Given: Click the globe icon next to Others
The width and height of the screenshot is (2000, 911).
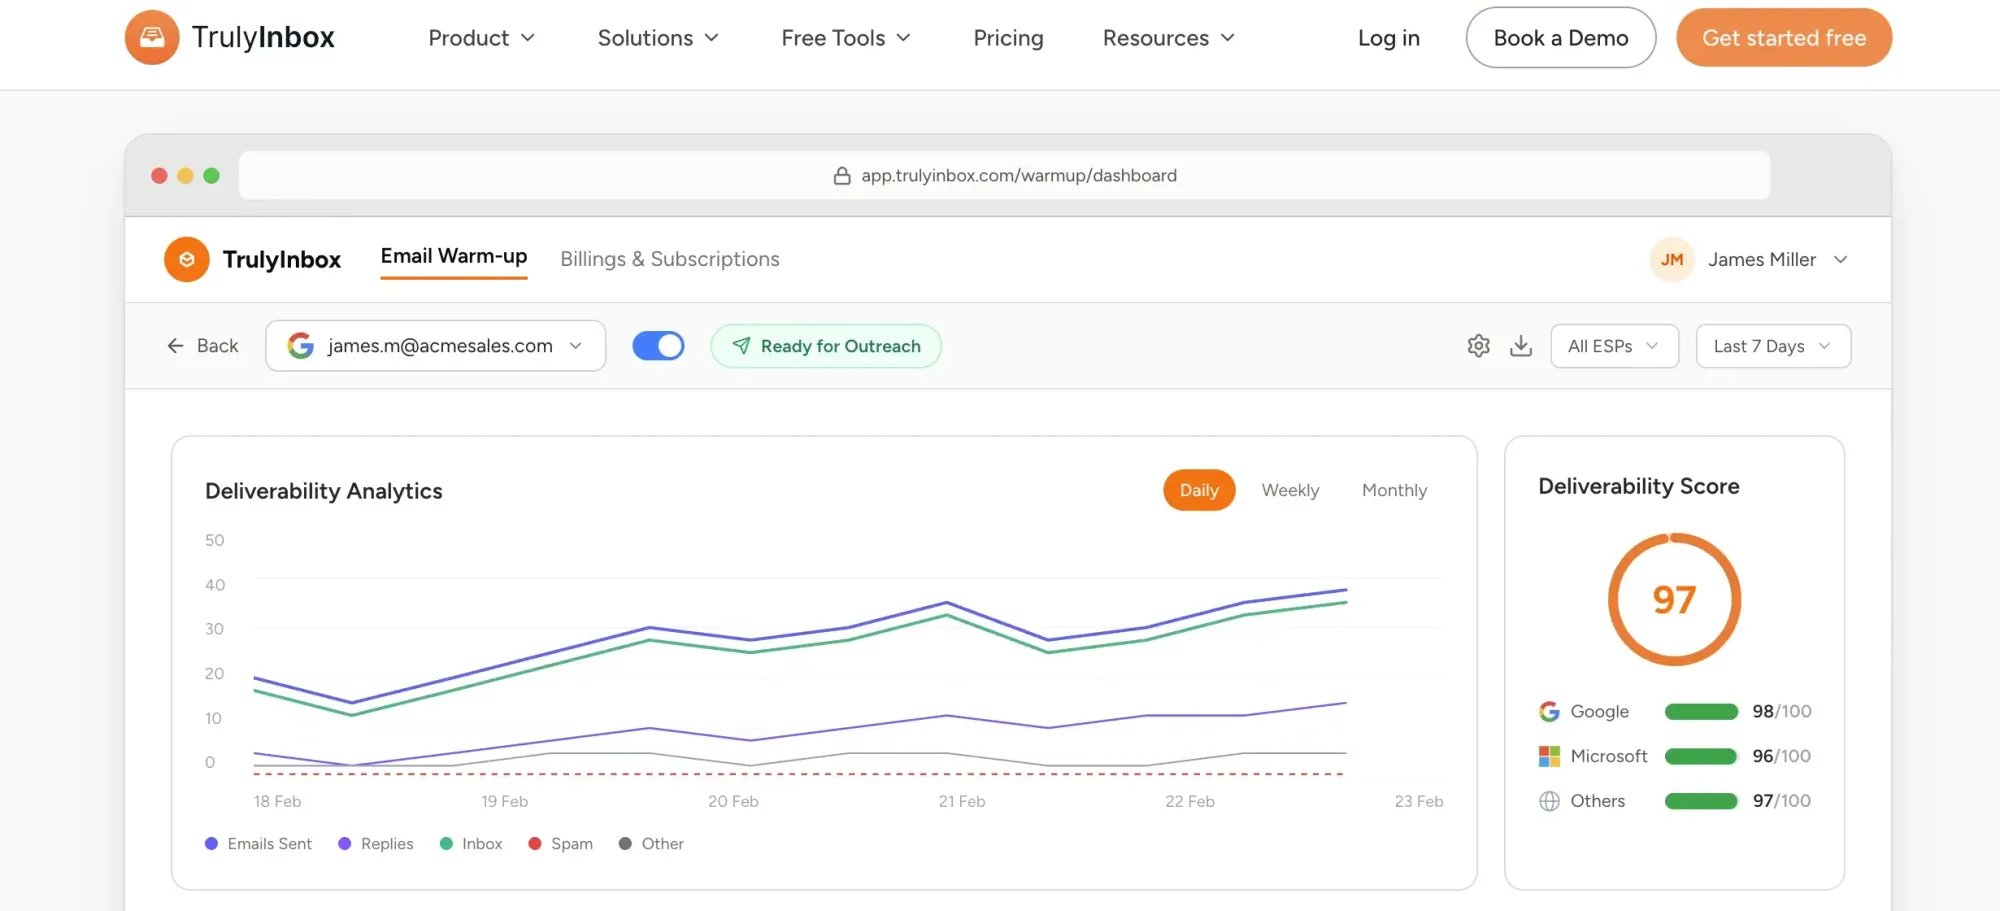Looking at the screenshot, I should tap(1549, 800).
